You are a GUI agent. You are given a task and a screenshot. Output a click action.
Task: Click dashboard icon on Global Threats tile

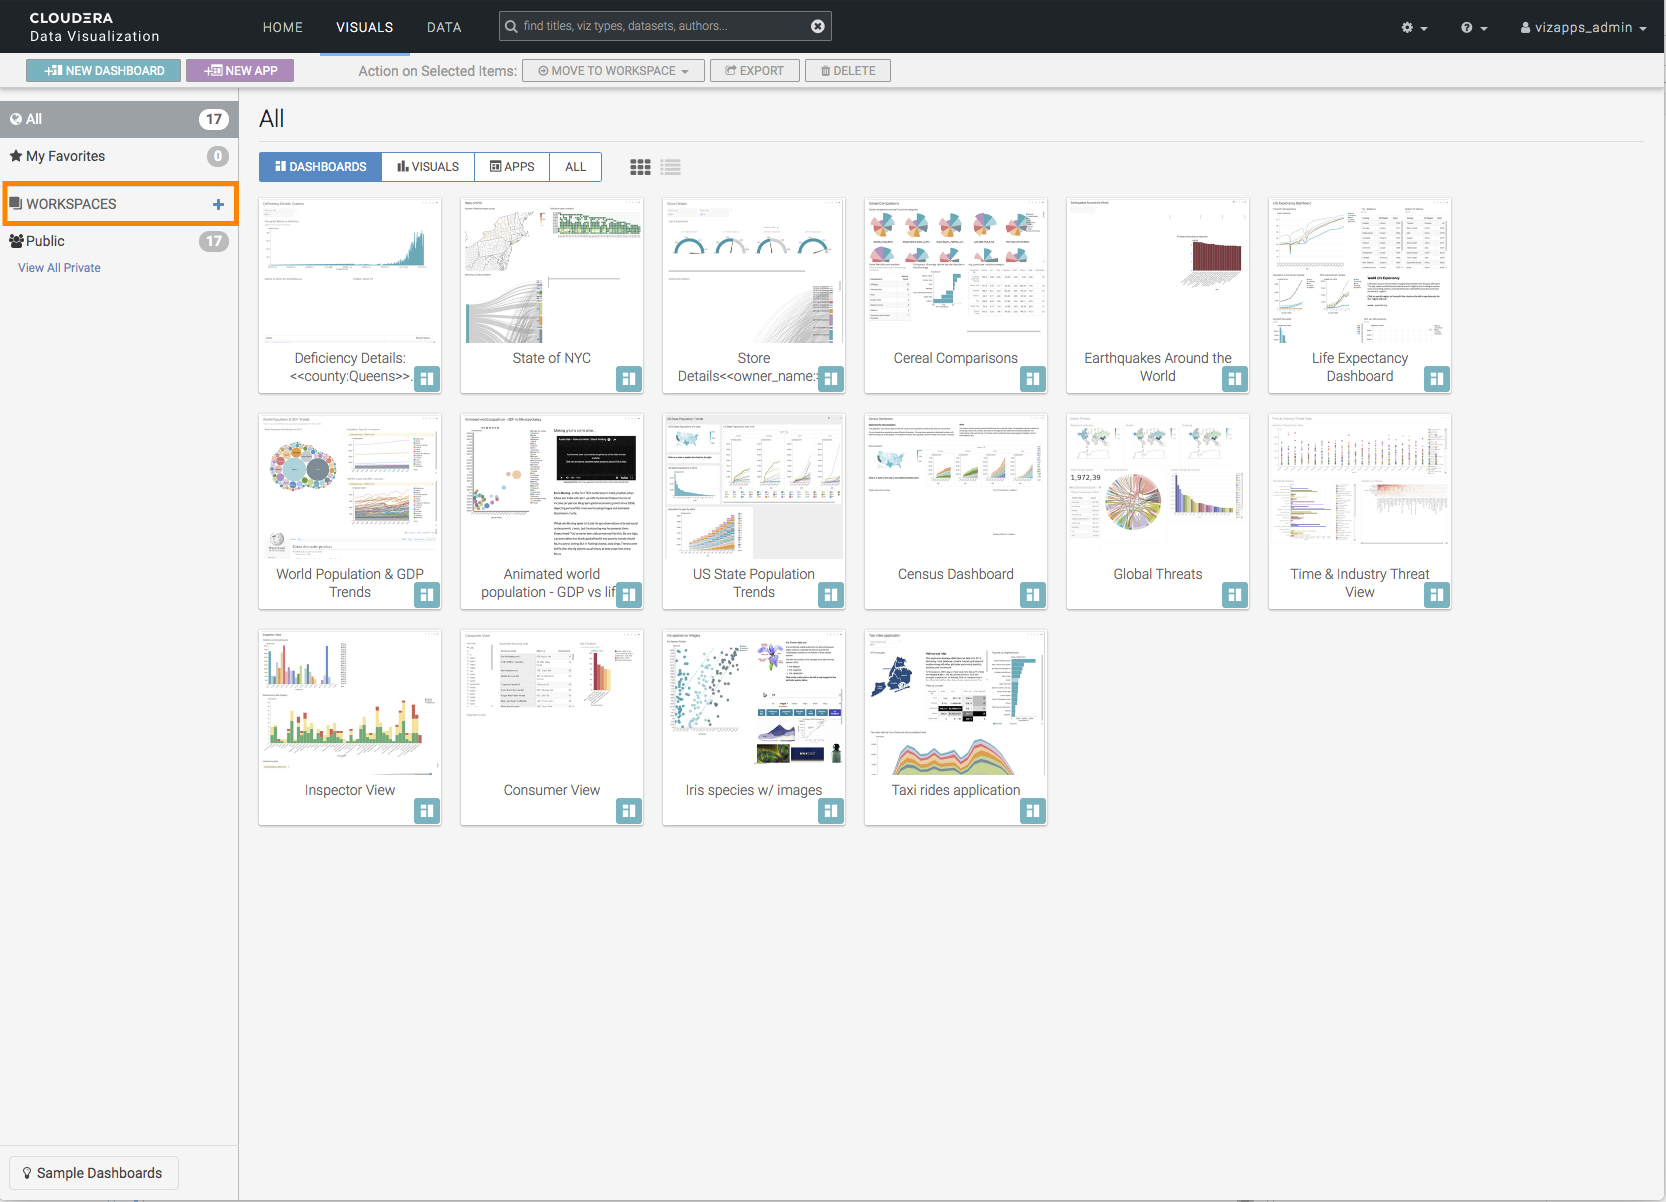tap(1235, 595)
